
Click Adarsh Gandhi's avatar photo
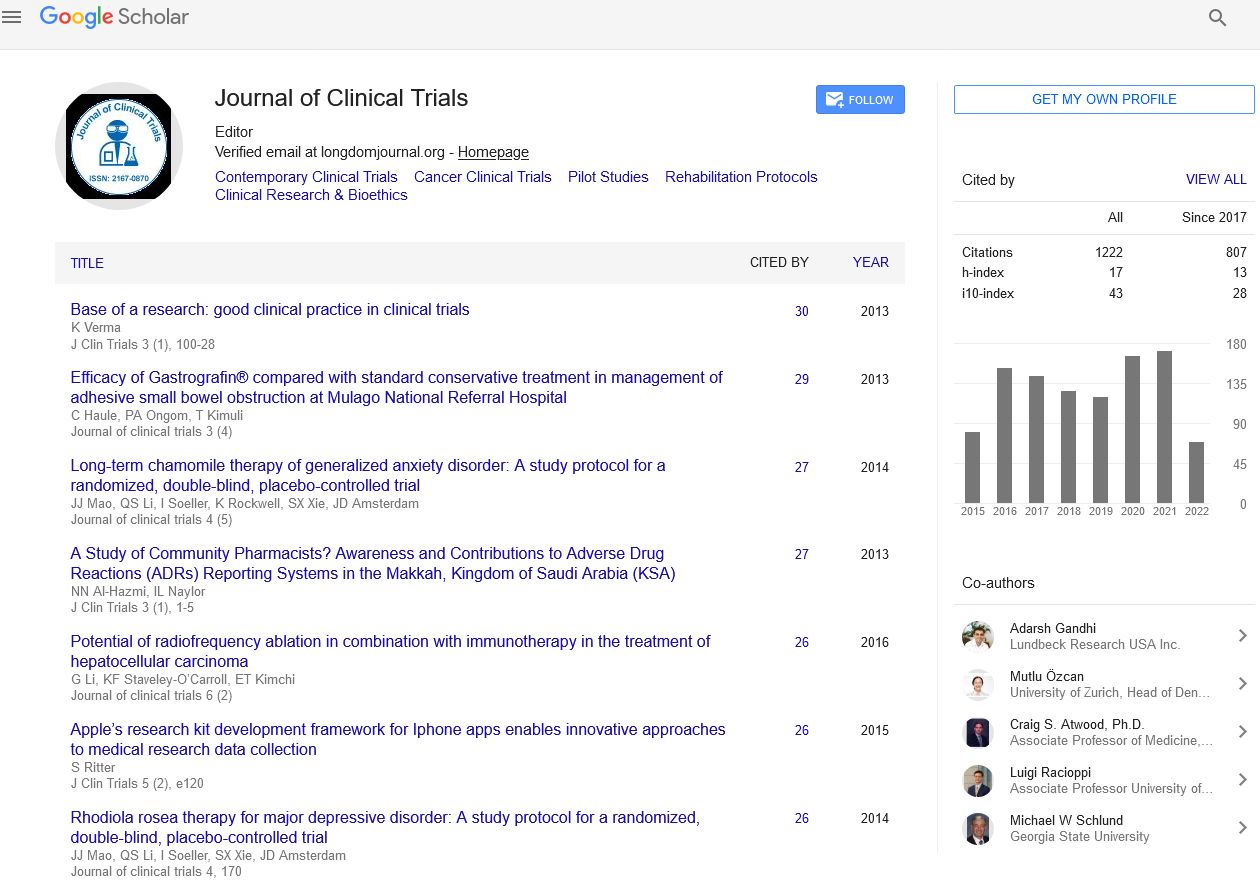977,636
